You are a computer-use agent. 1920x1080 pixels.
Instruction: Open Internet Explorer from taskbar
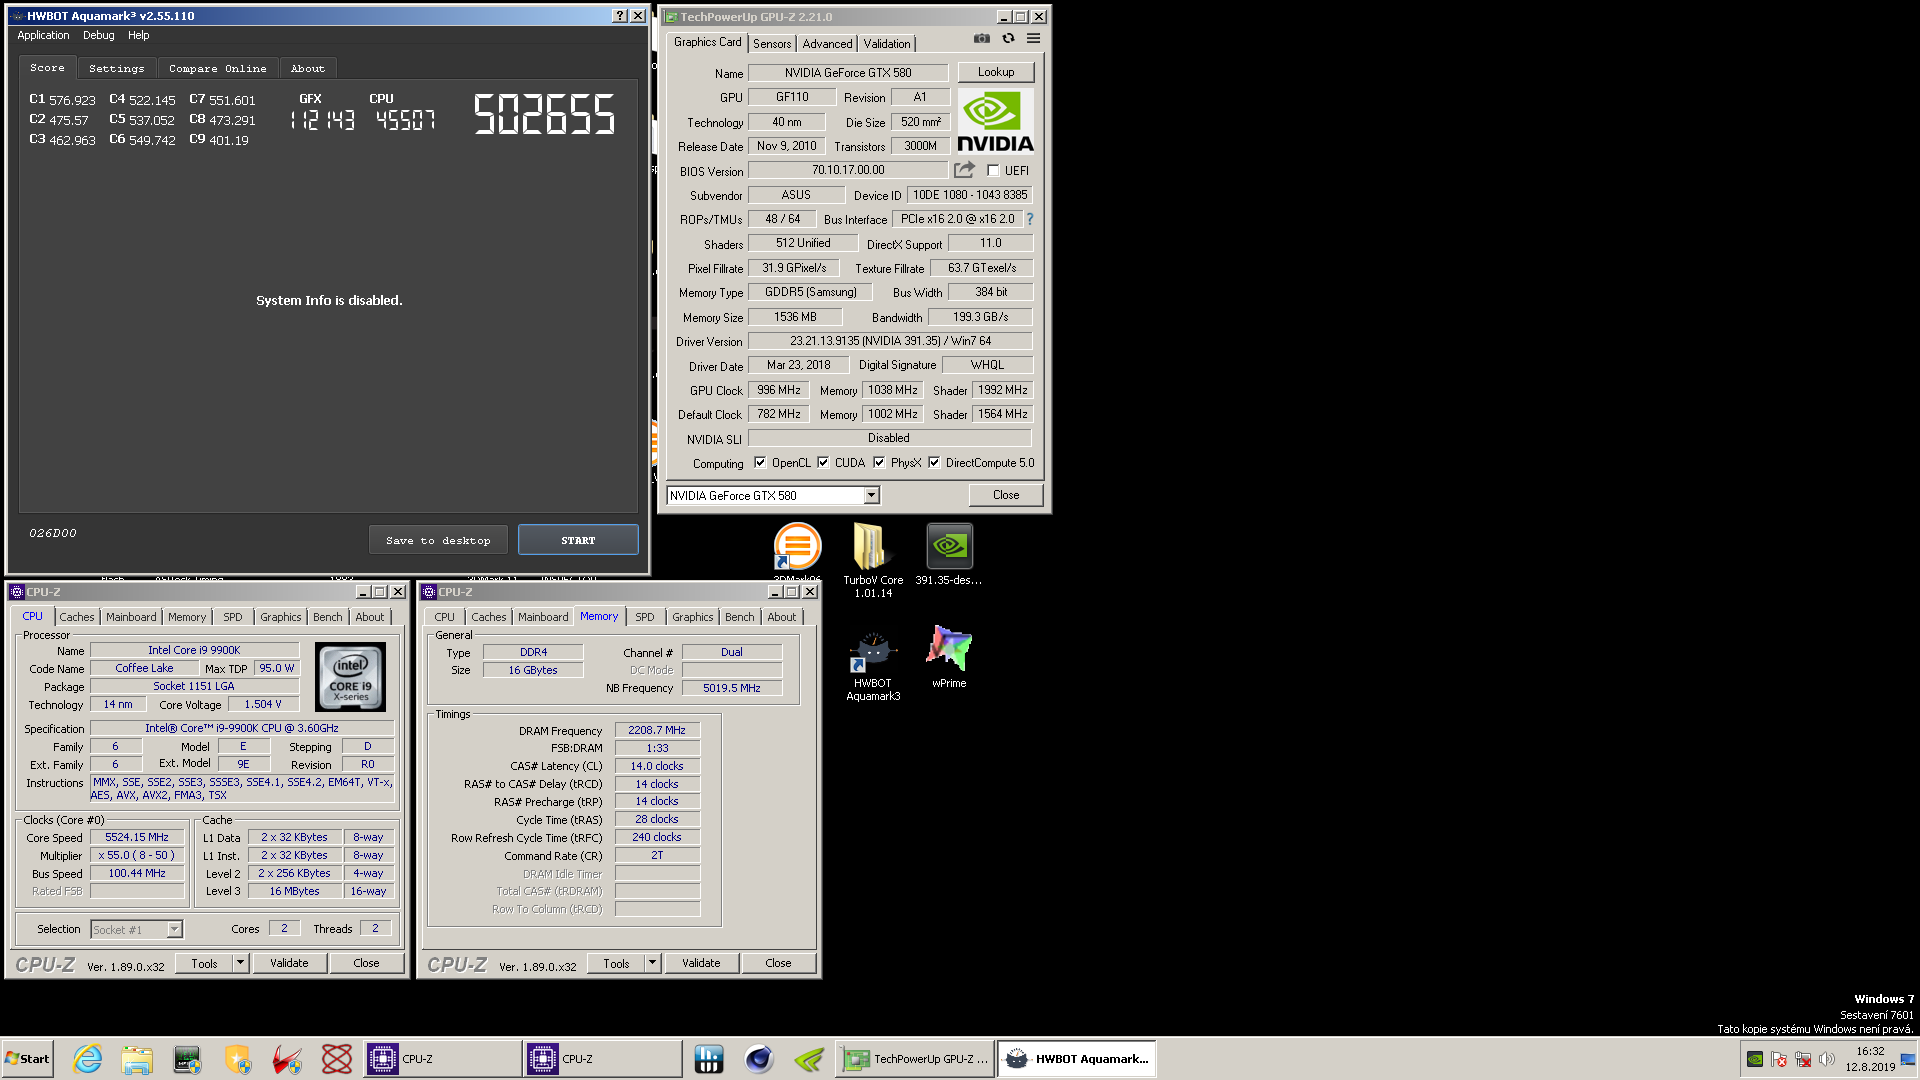pyautogui.click(x=88, y=1059)
